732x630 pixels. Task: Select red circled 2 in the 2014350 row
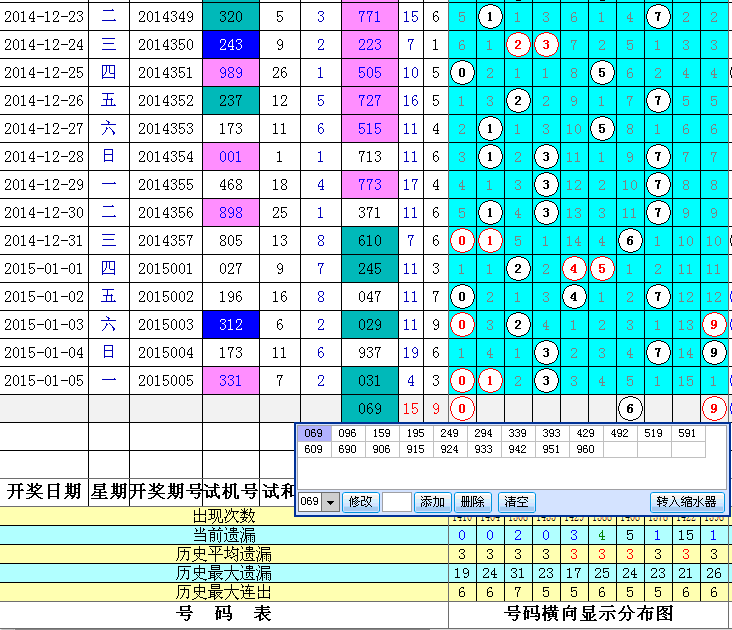[x=517, y=45]
